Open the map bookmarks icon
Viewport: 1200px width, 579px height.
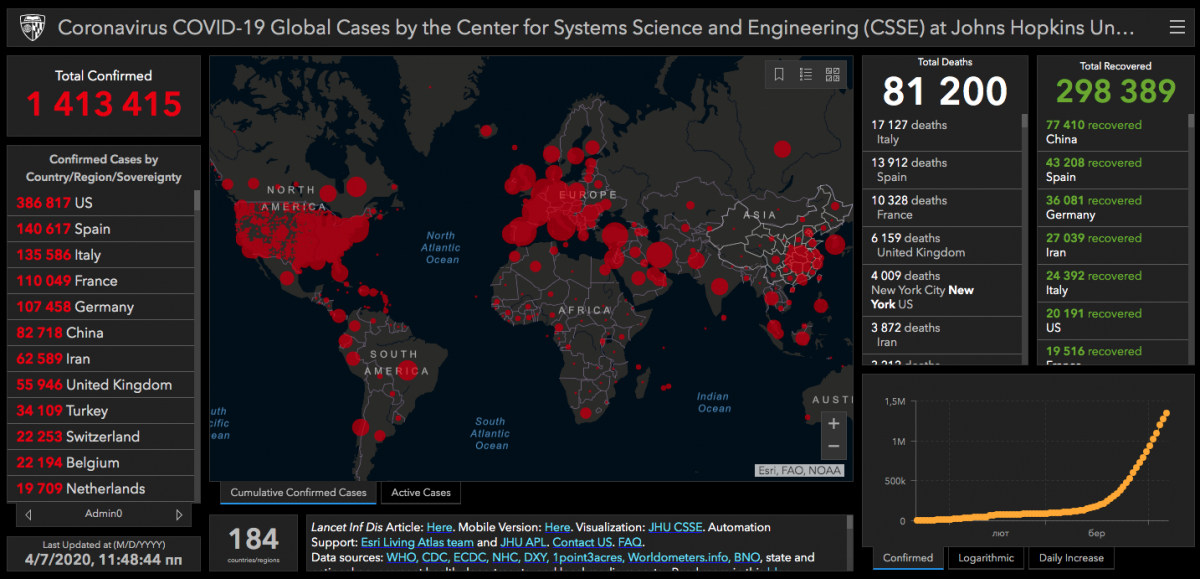780,74
